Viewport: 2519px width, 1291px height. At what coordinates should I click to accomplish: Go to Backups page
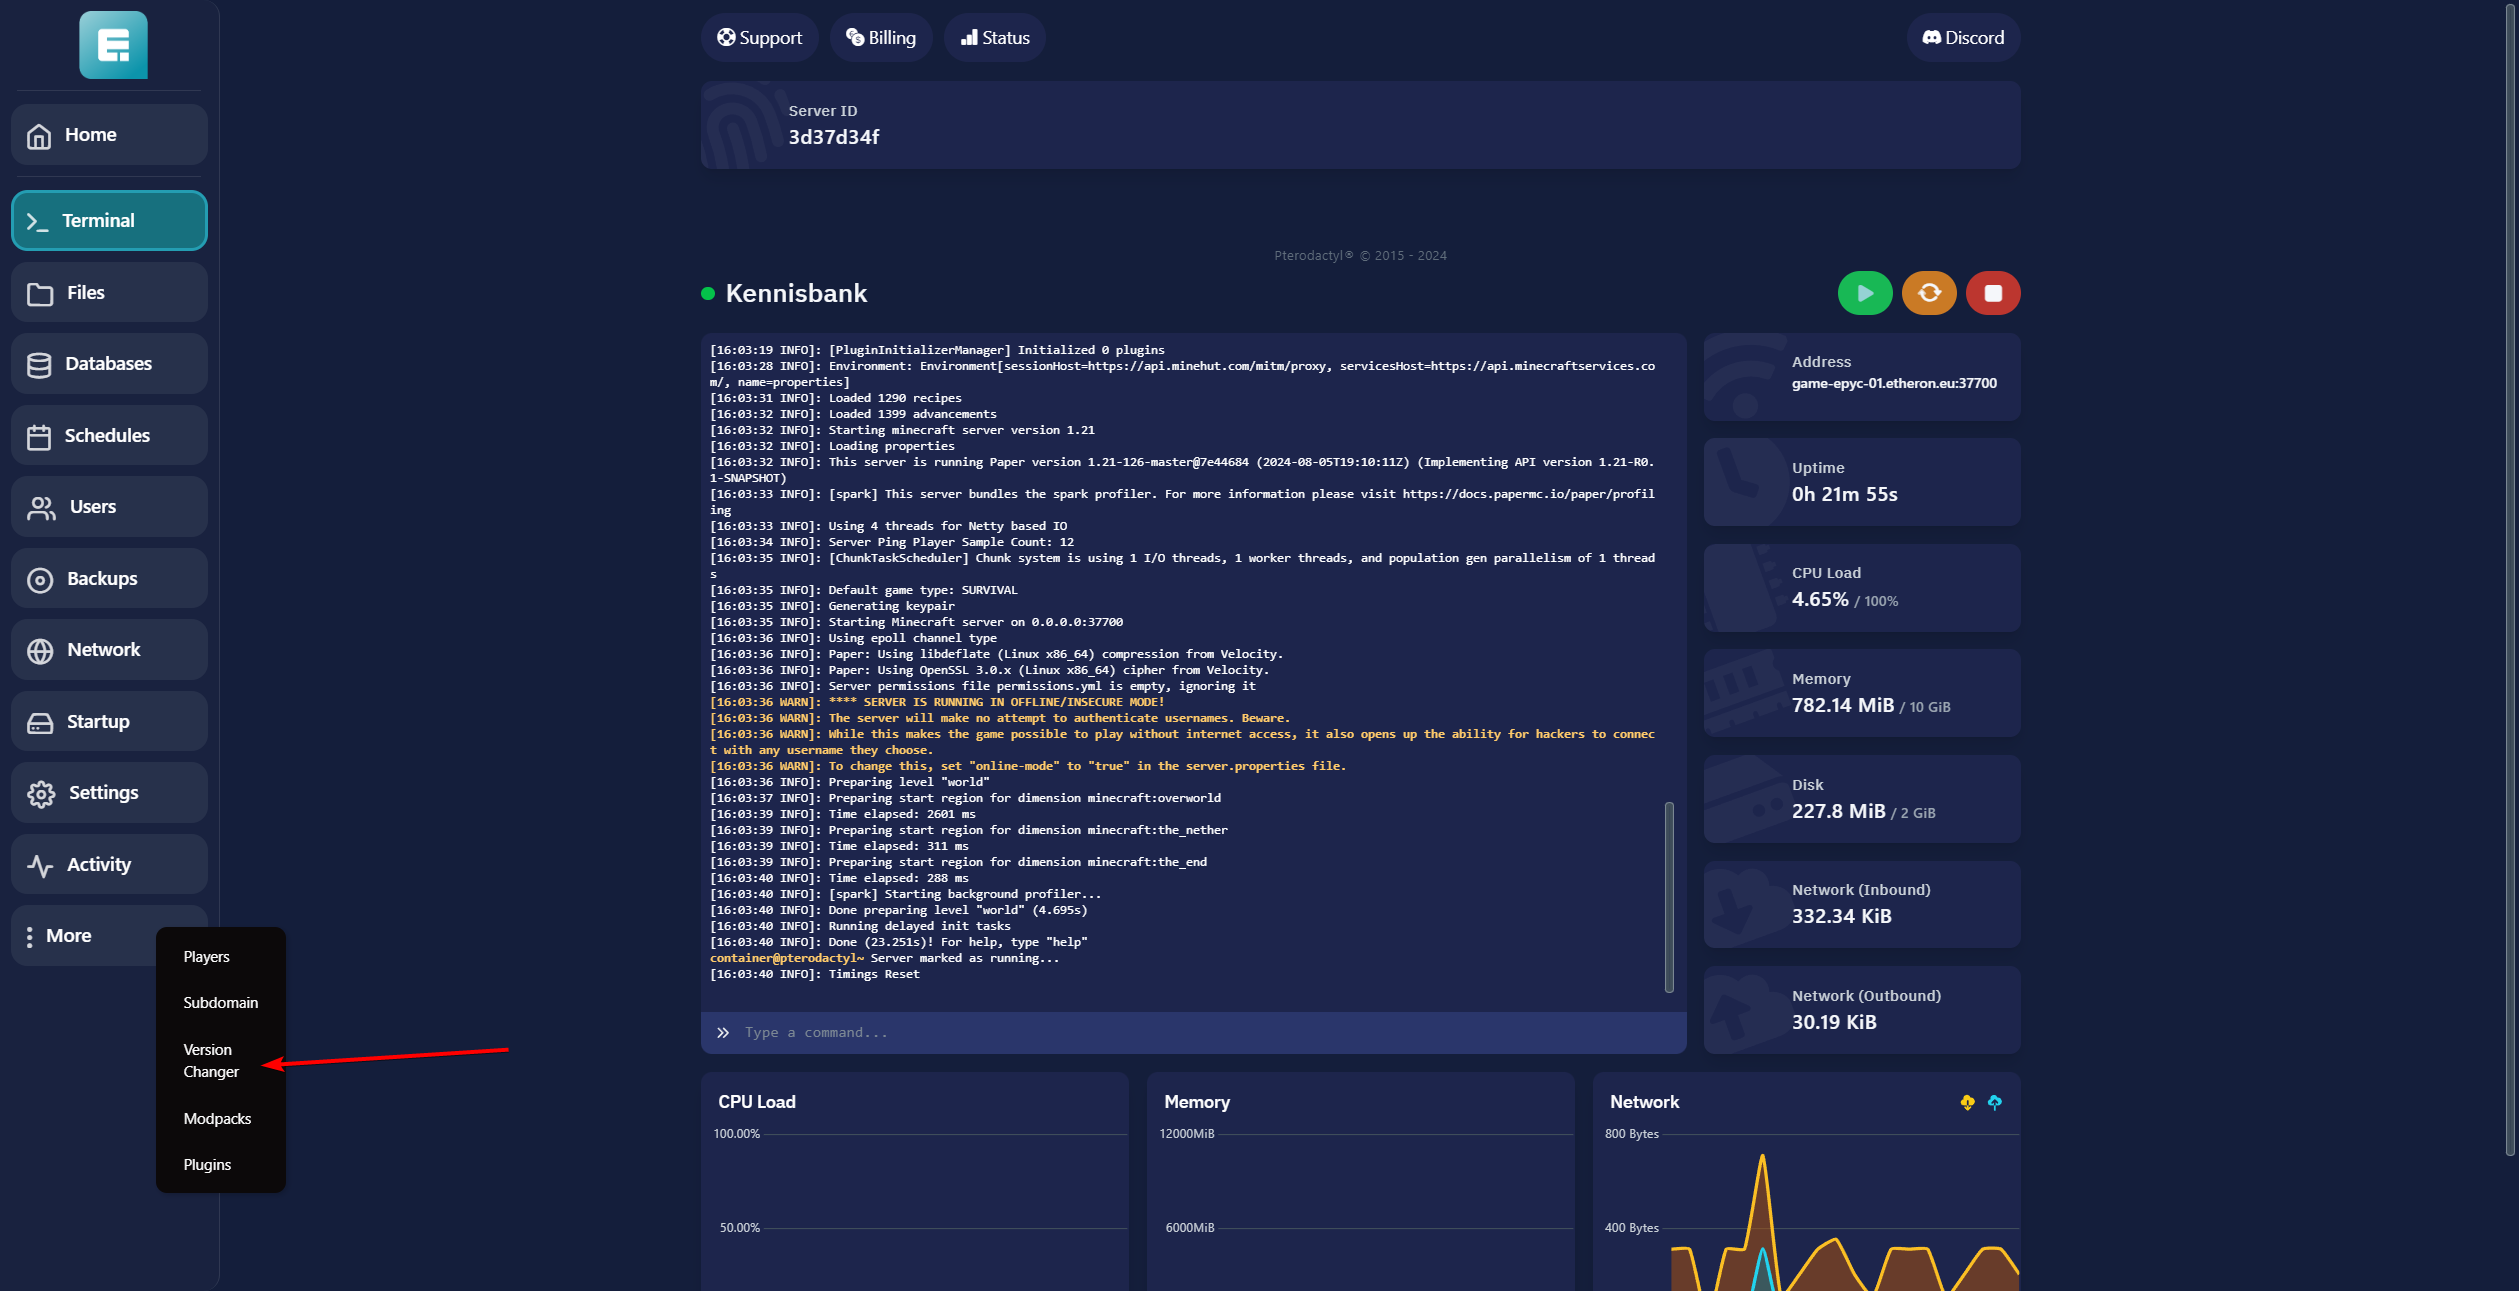point(109,579)
